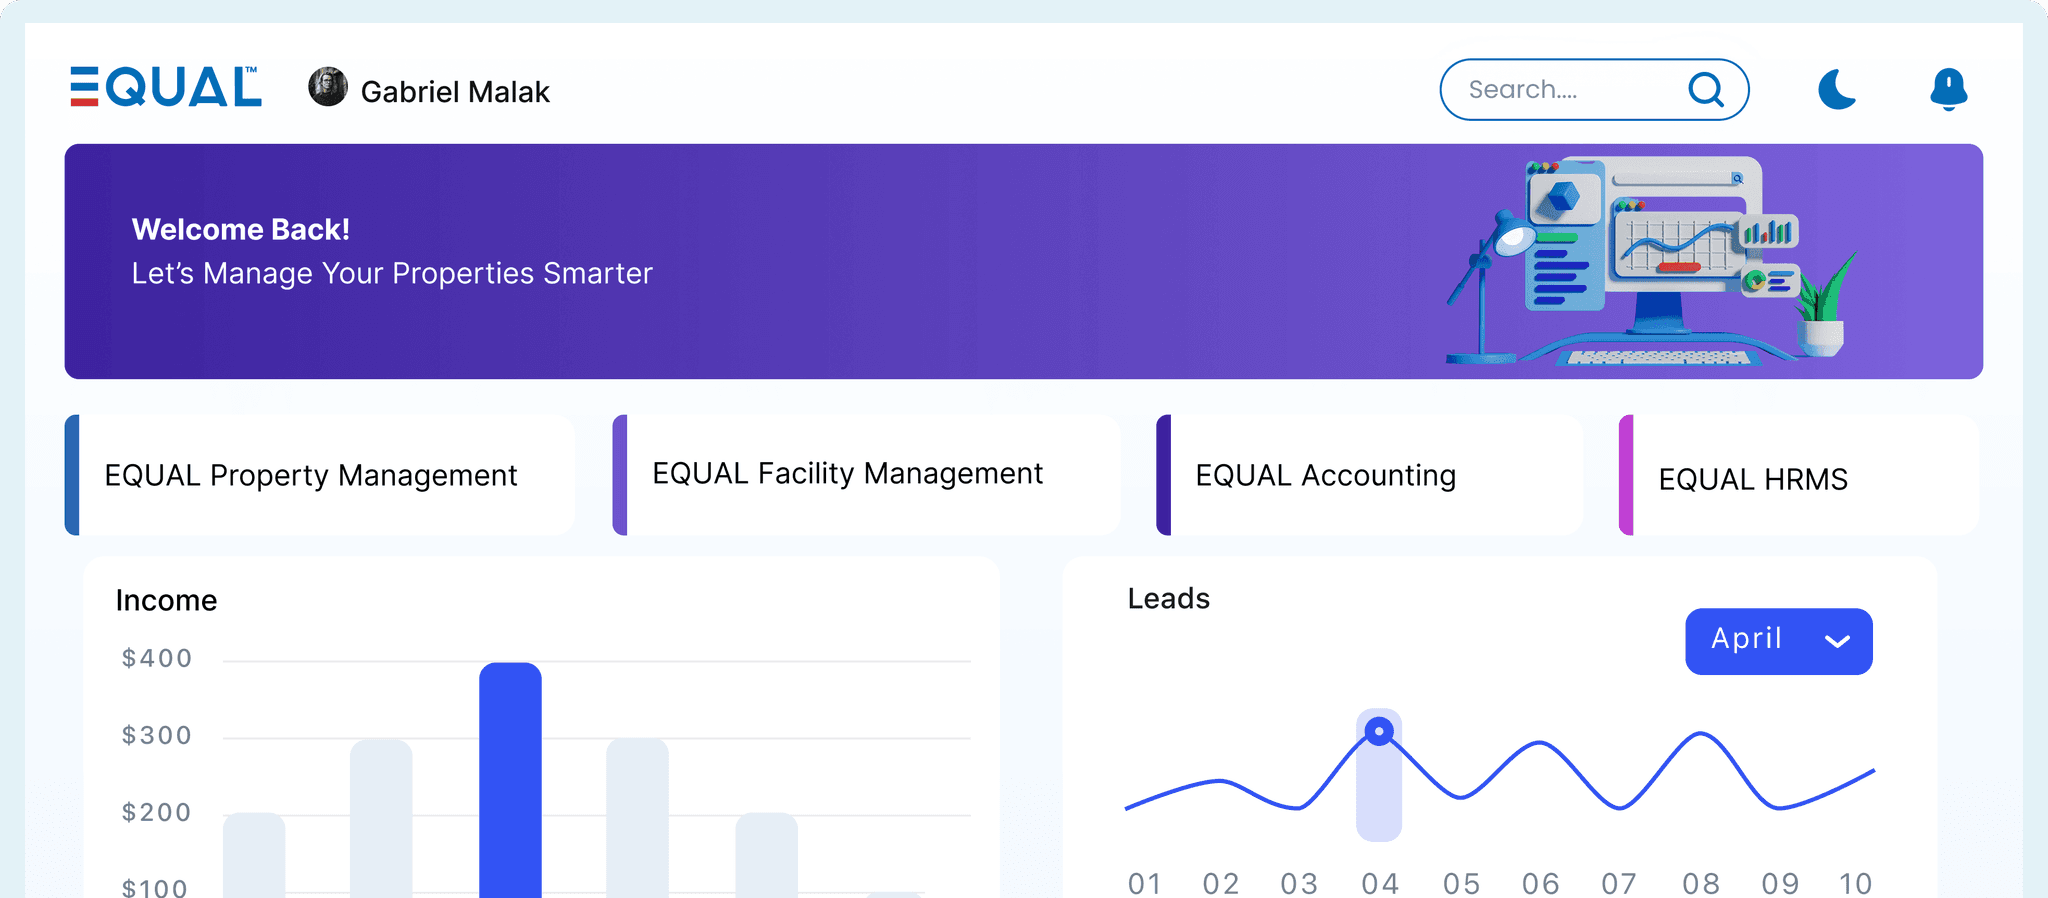This screenshot has height=898, width=2048.
Task: Click the Leads chart point at 04
Action: pos(1379,732)
